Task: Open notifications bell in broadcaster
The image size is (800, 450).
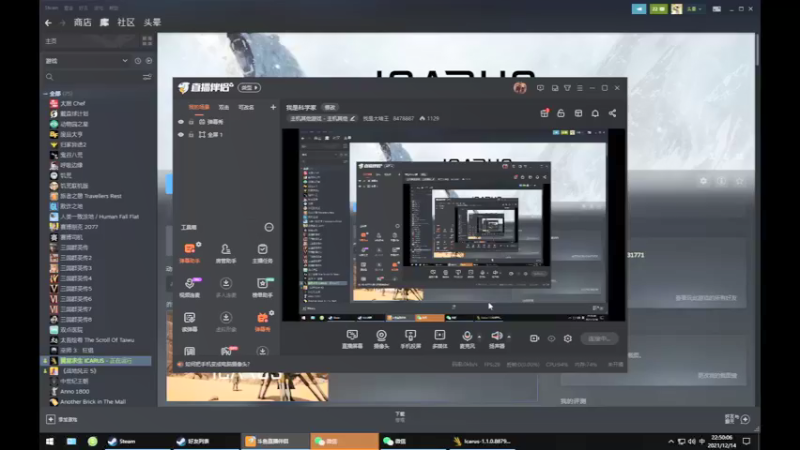Action: (595, 113)
